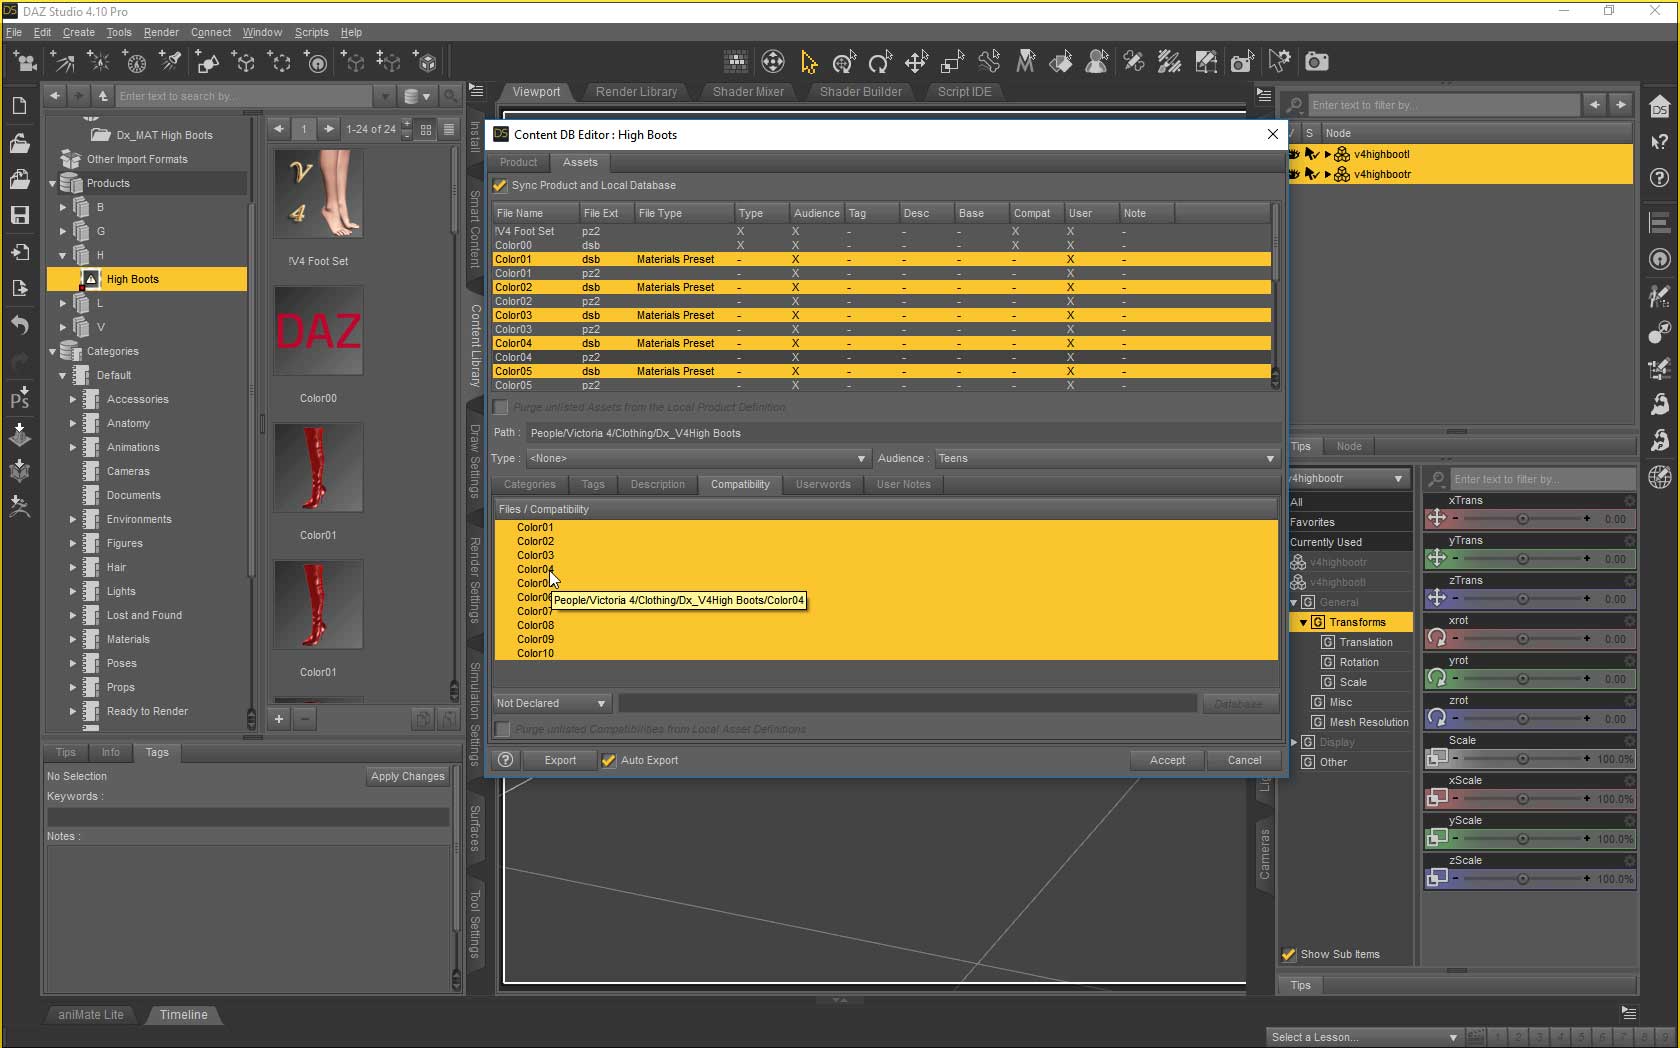Click xrot rotation icon in Parameters
This screenshot has width=1680, height=1048.
point(1437,638)
